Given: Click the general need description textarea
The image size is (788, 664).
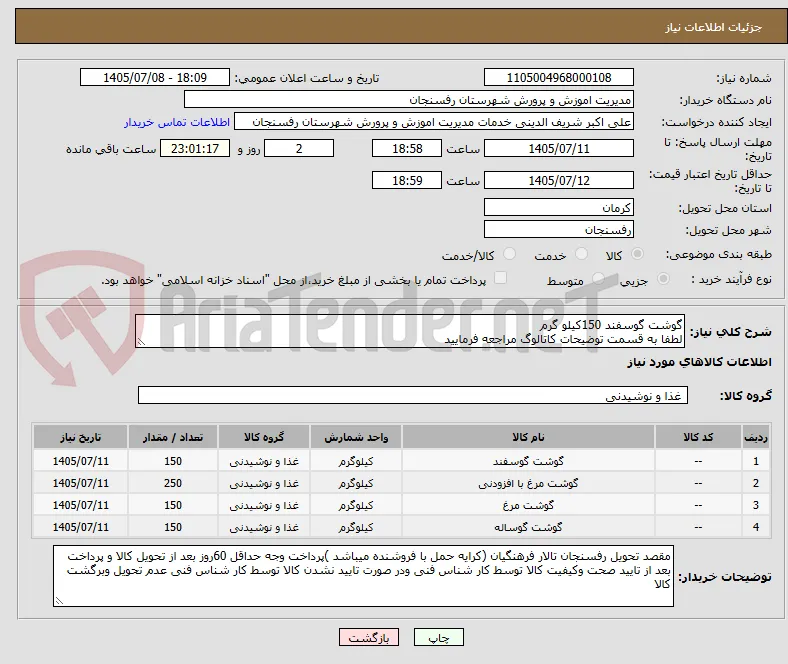Looking at the screenshot, I should pyautogui.click(x=410, y=331).
